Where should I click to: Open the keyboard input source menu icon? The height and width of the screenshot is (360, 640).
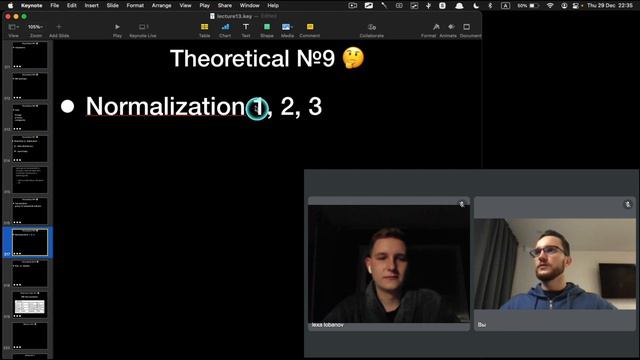point(505,6)
